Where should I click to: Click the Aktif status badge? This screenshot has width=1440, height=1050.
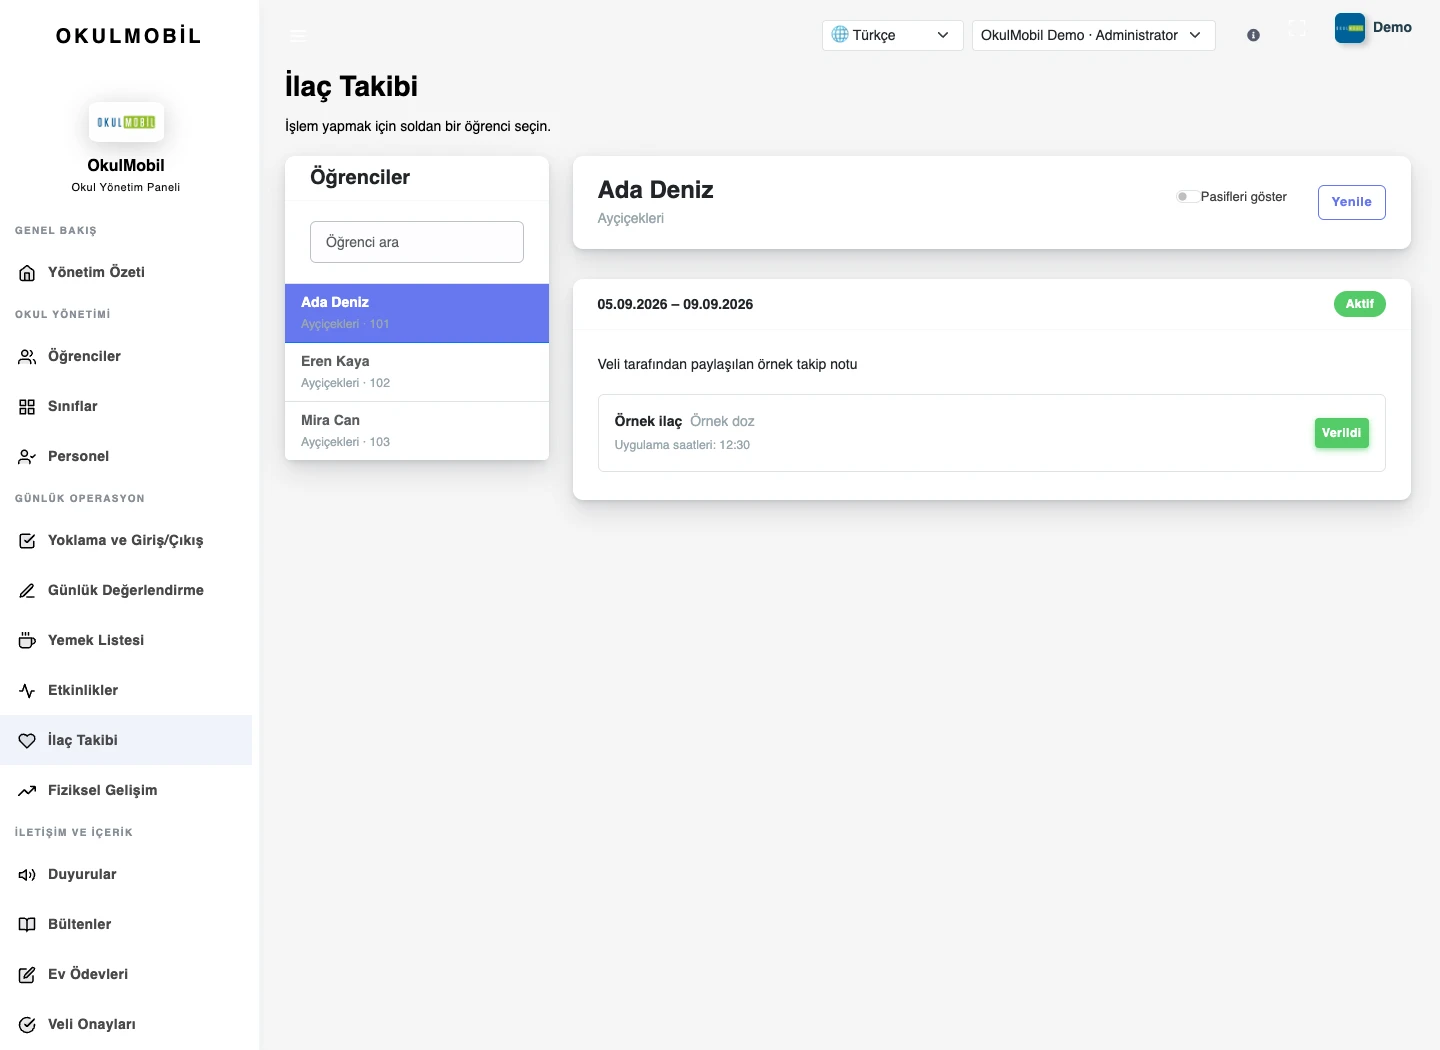1359,304
